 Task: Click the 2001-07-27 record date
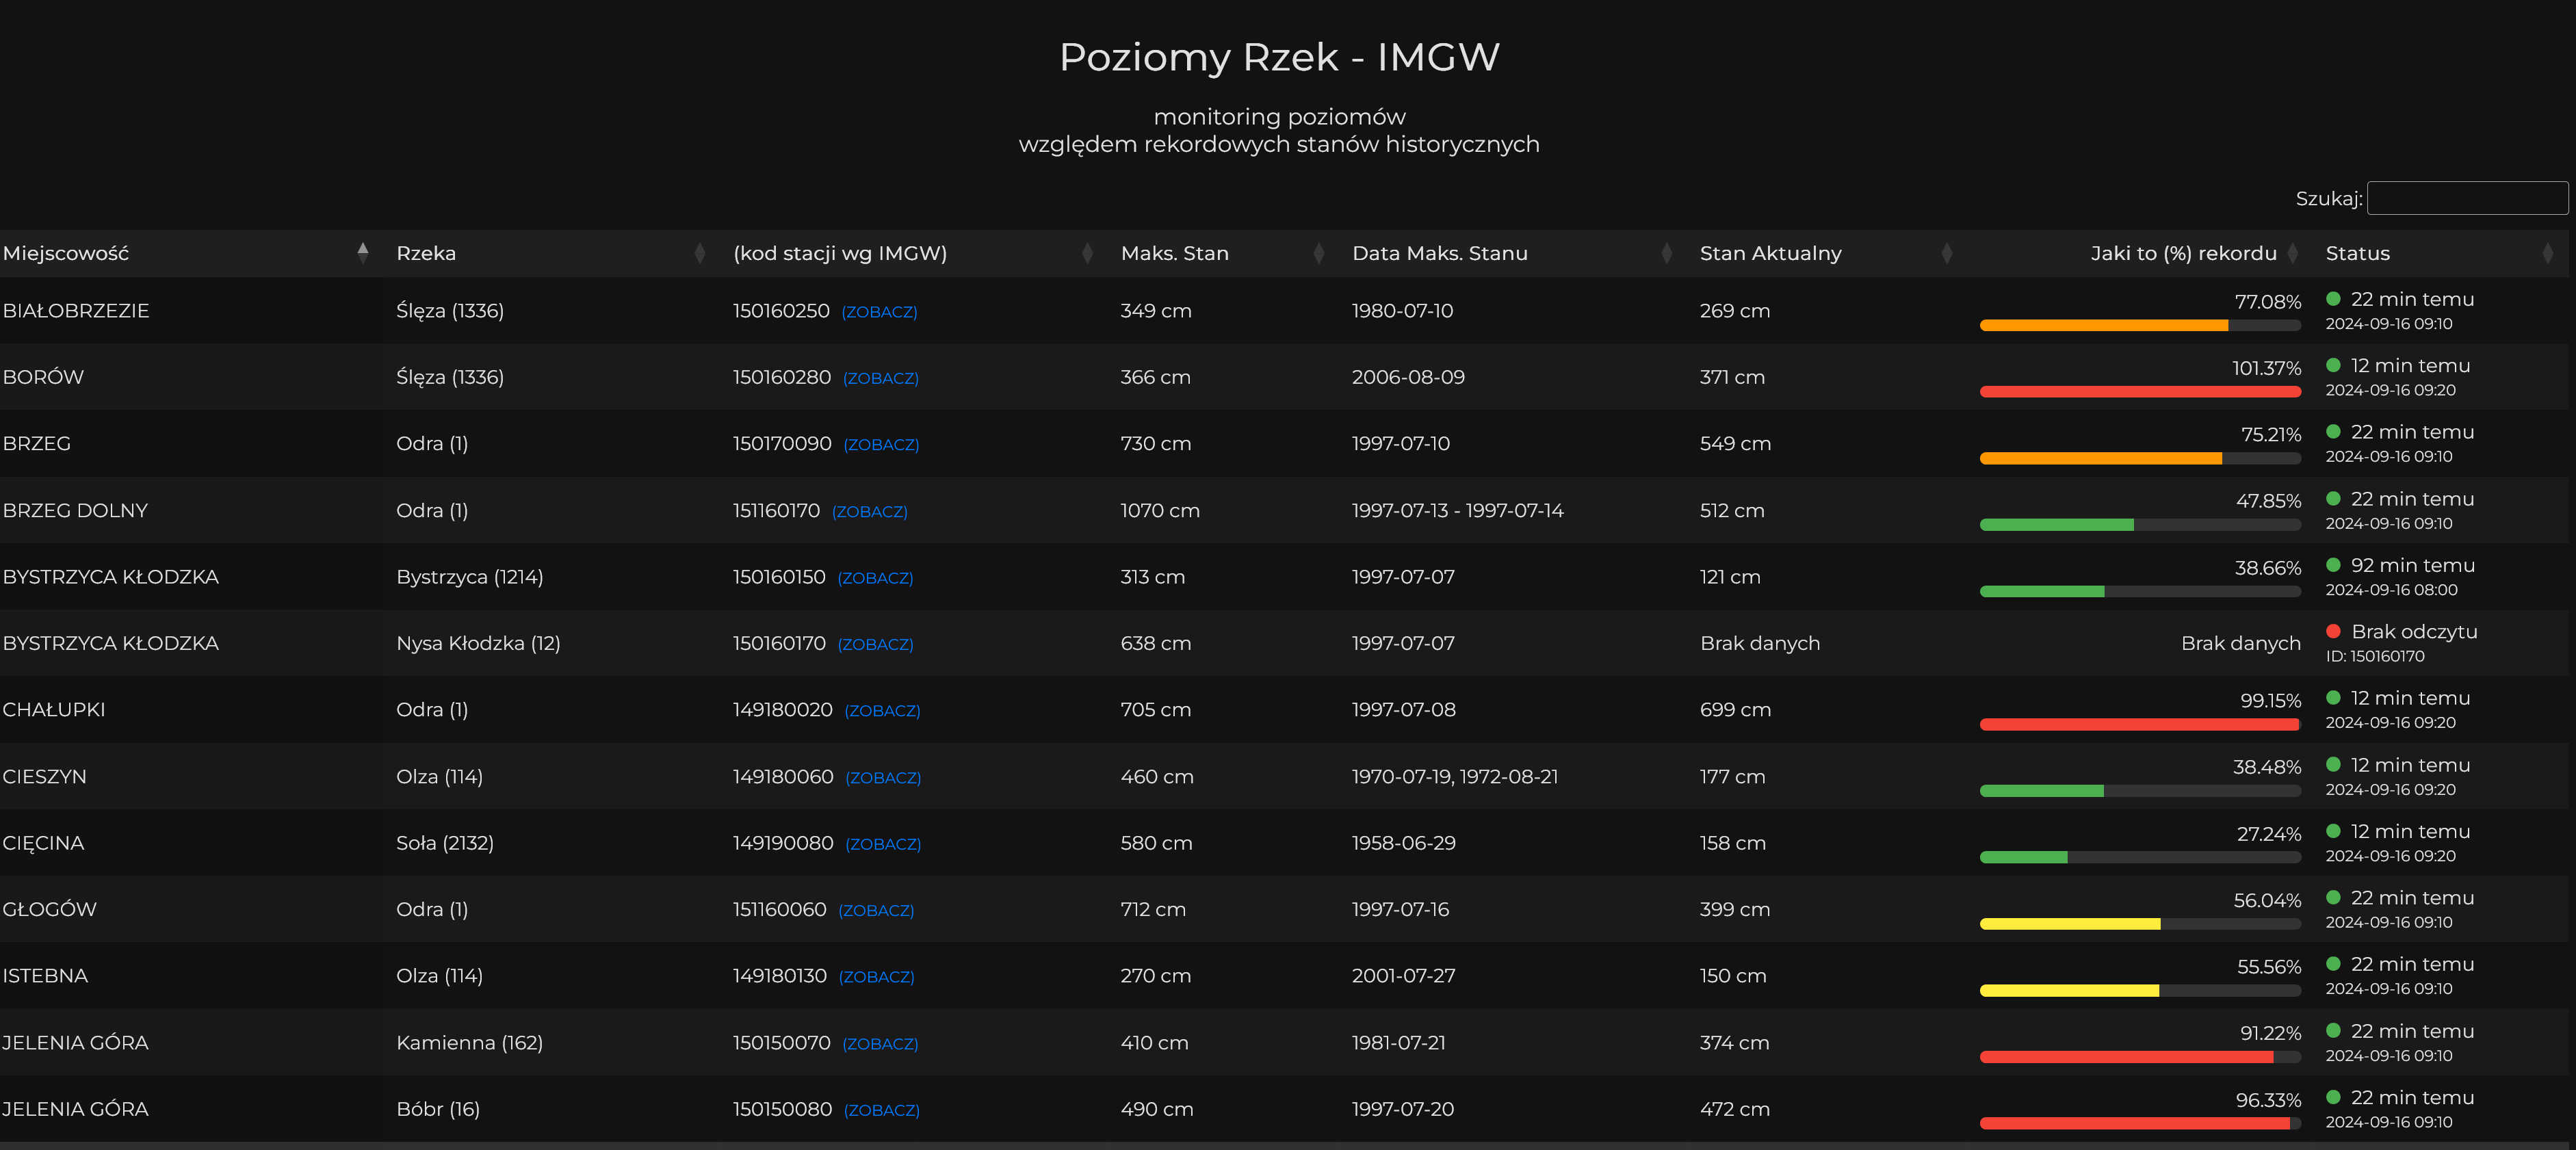(x=1403, y=975)
